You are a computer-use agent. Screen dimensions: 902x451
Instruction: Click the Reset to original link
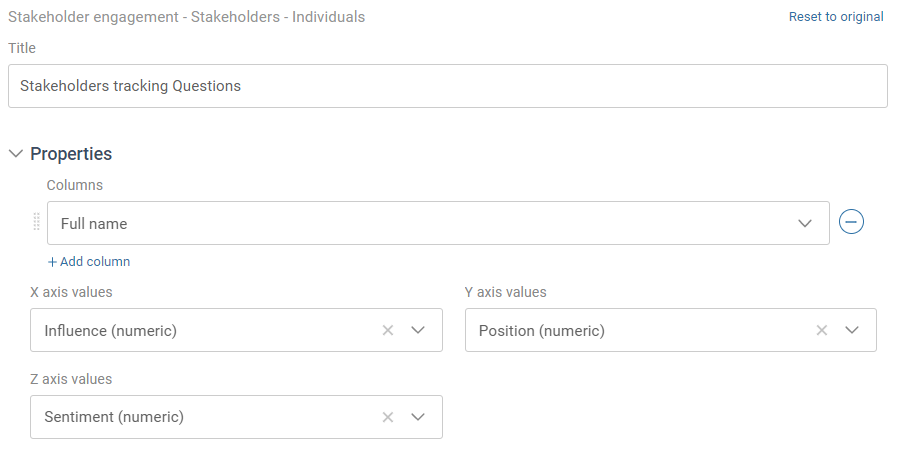tap(836, 17)
